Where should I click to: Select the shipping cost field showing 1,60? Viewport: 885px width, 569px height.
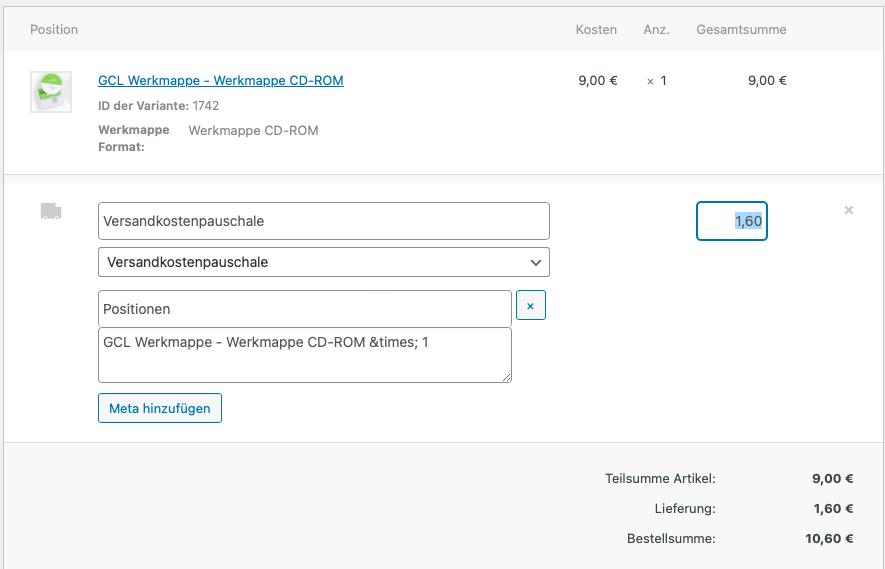pos(732,221)
